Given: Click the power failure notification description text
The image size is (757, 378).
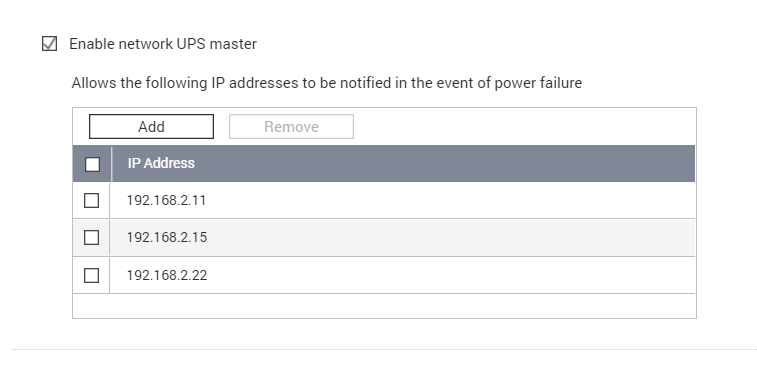Looking at the screenshot, I should click(x=327, y=83).
